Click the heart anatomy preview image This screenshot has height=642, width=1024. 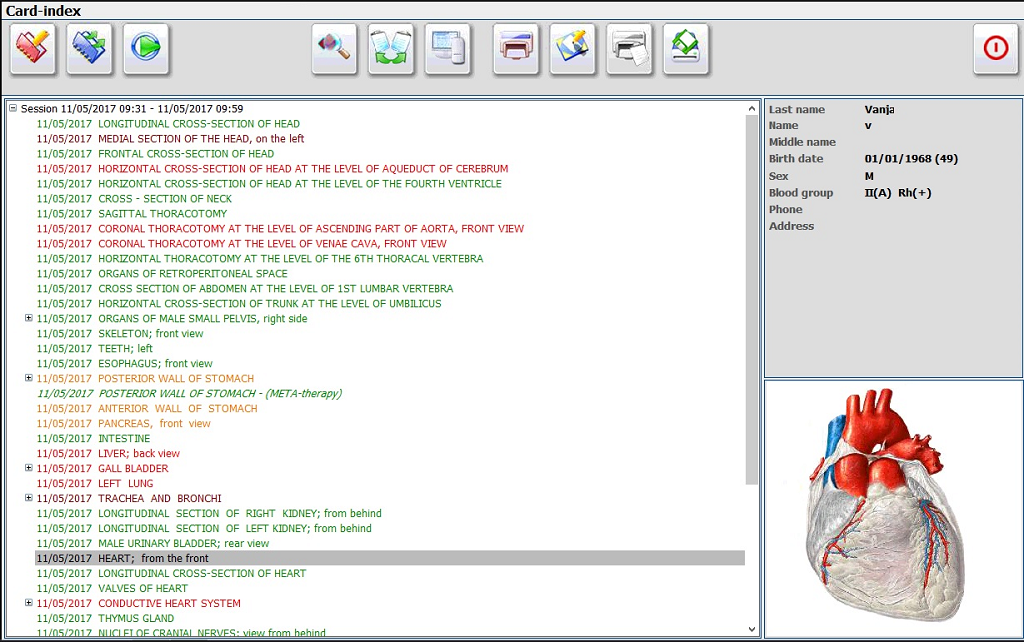click(893, 508)
